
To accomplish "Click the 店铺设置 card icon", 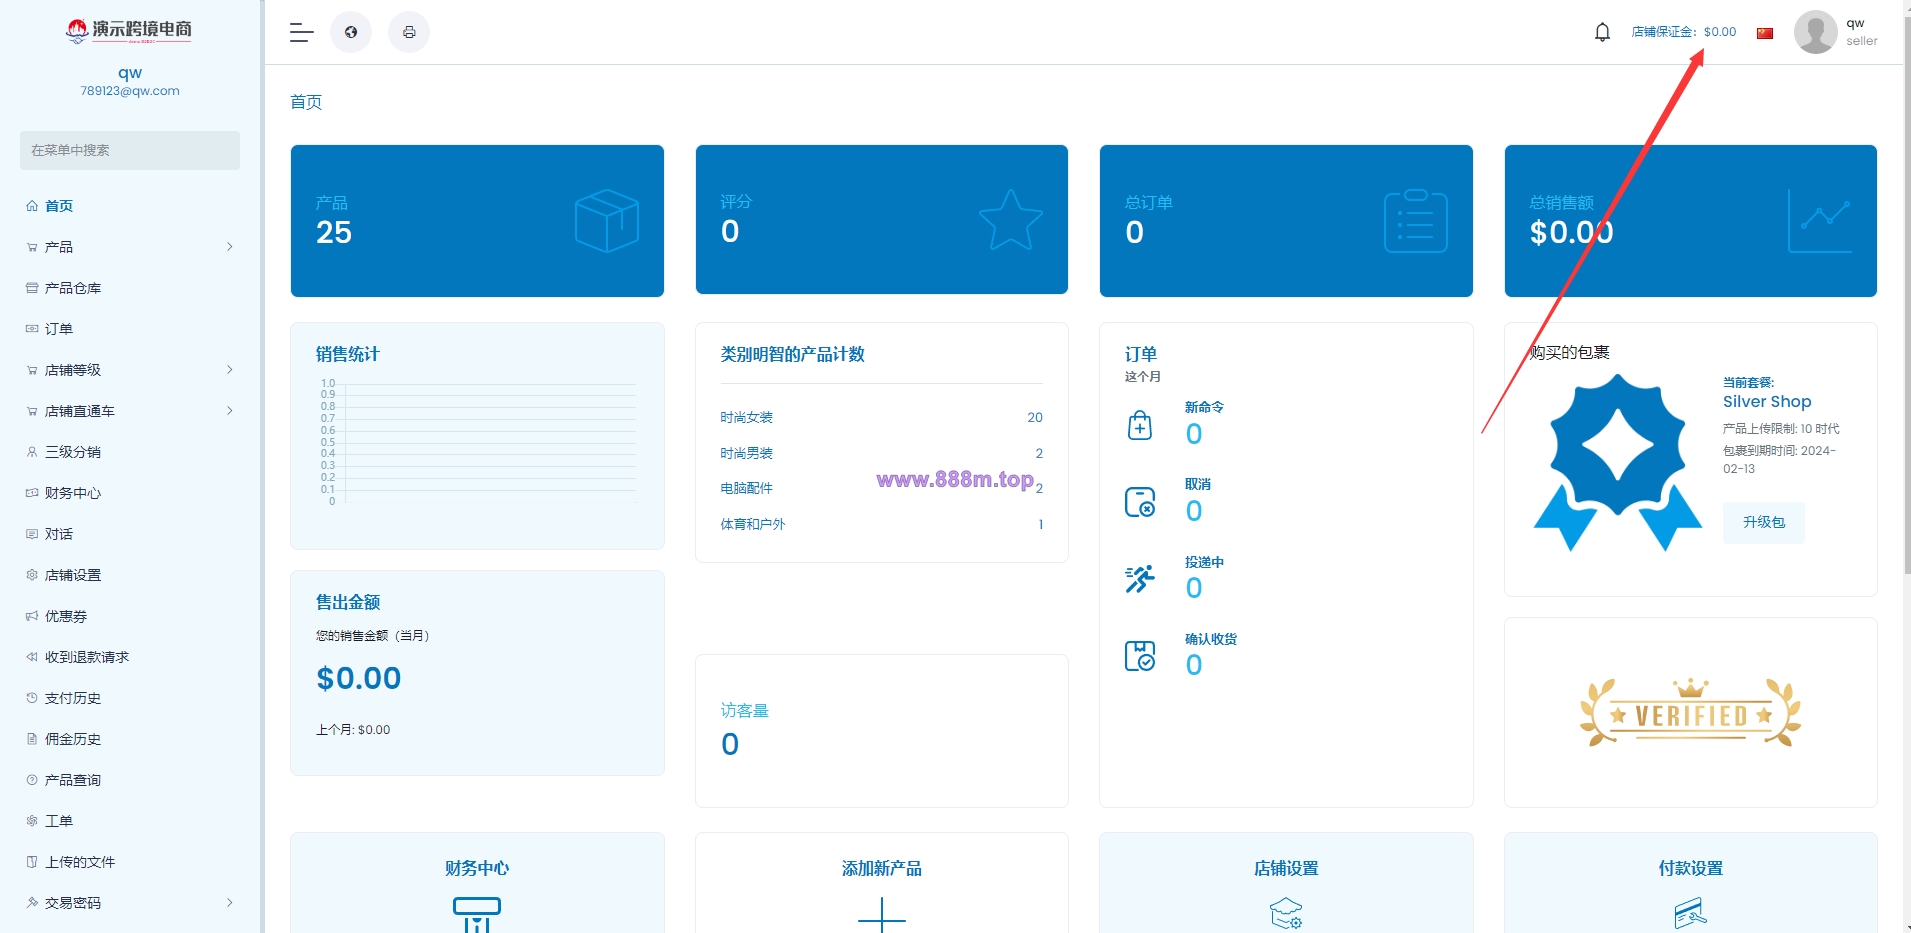I will [x=1286, y=913].
